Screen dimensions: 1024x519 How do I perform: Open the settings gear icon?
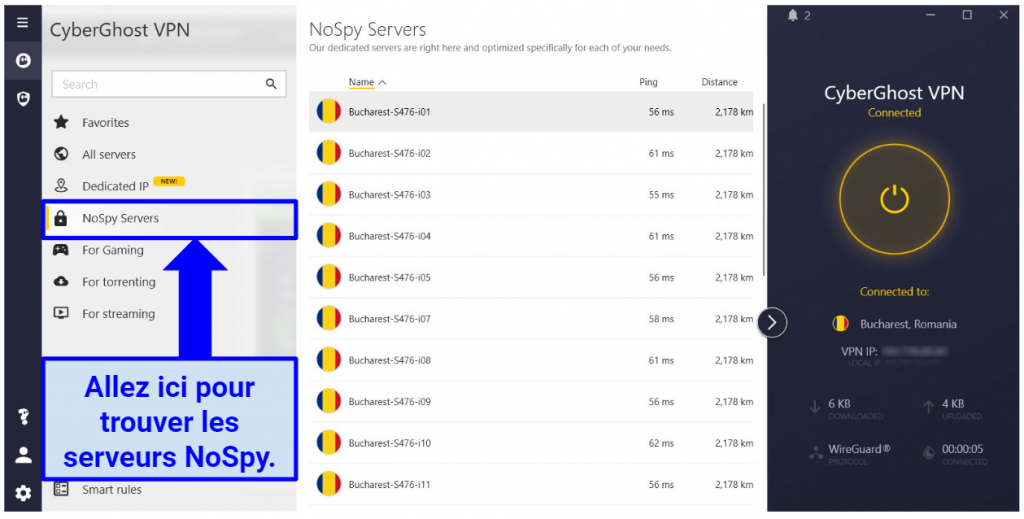point(23,493)
